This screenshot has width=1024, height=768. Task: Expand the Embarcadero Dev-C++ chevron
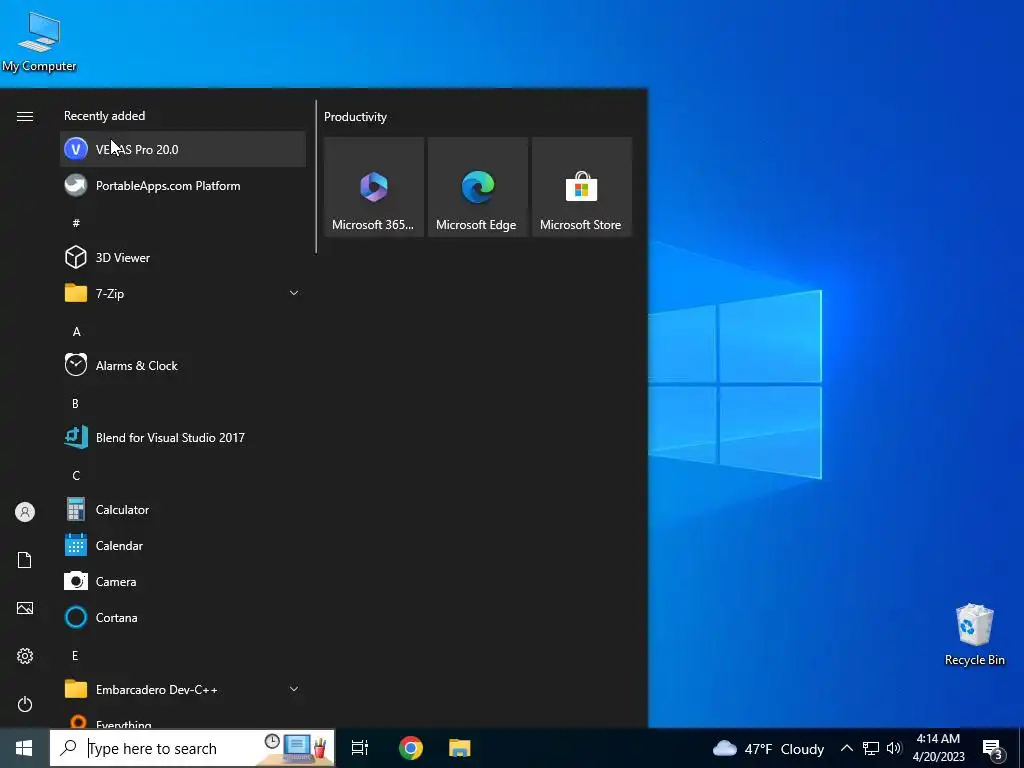(294, 689)
